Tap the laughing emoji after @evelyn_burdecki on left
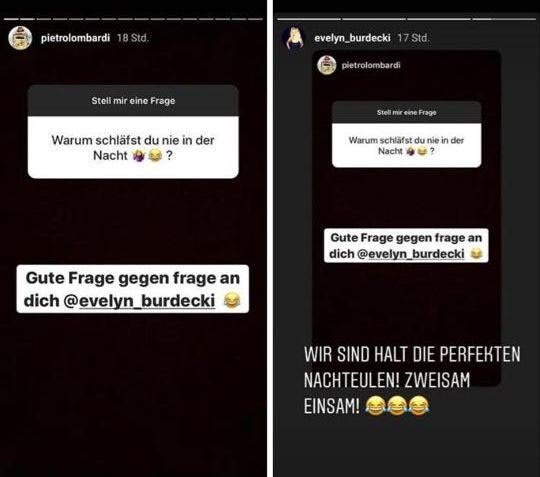Image resolution: width=540 pixels, height=477 pixels. [232, 300]
